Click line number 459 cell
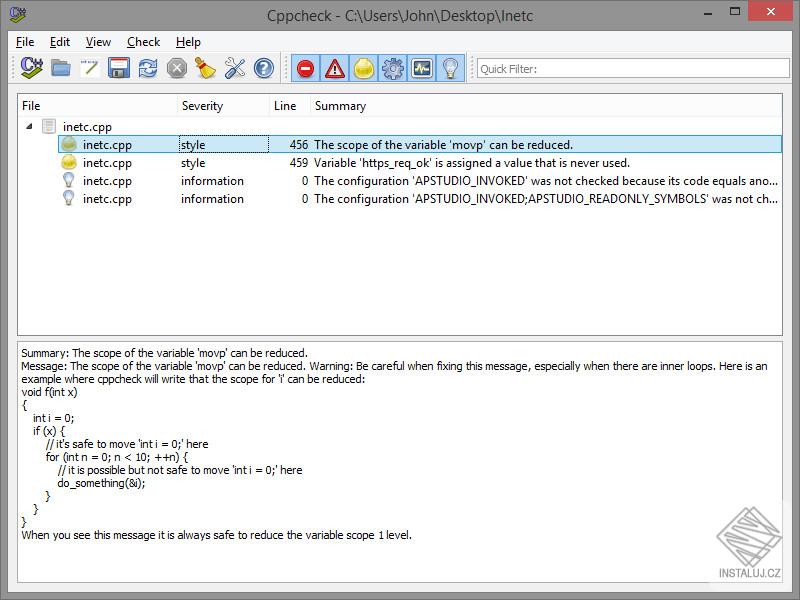The height and width of the screenshot is (600, 800). pyautogui.click(x=298, y=163)
